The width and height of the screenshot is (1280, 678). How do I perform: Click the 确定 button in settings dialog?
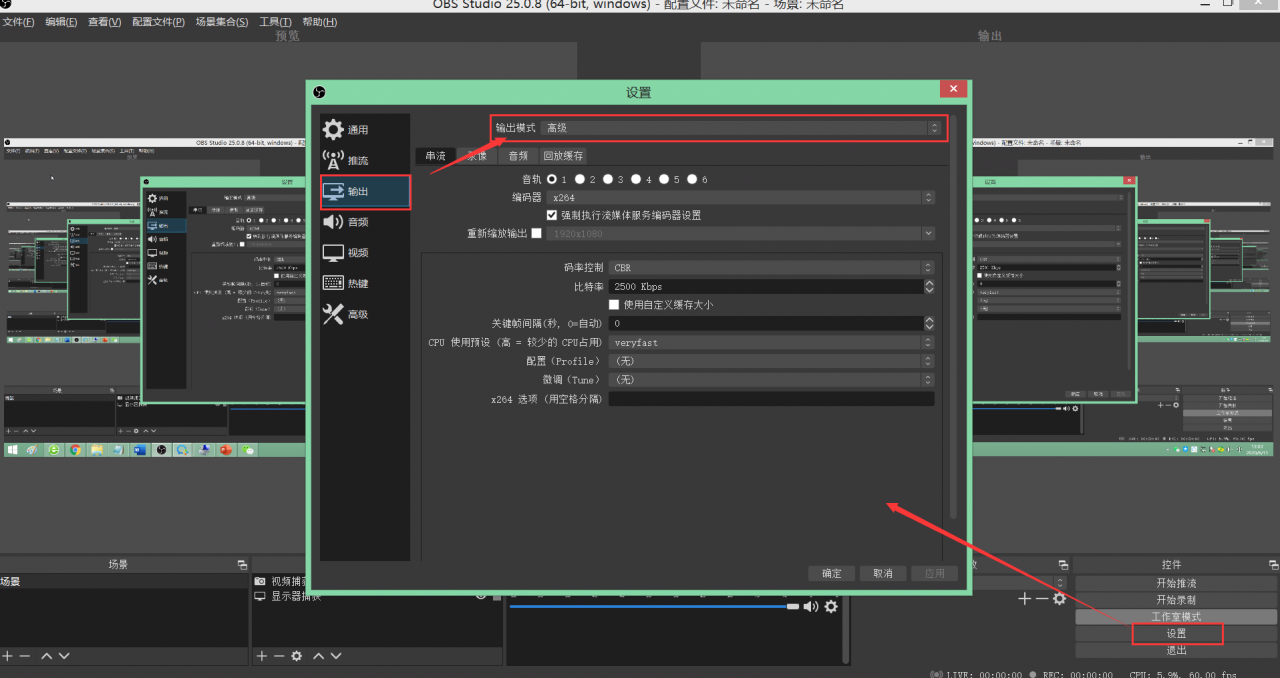click(x=831, y=574)
